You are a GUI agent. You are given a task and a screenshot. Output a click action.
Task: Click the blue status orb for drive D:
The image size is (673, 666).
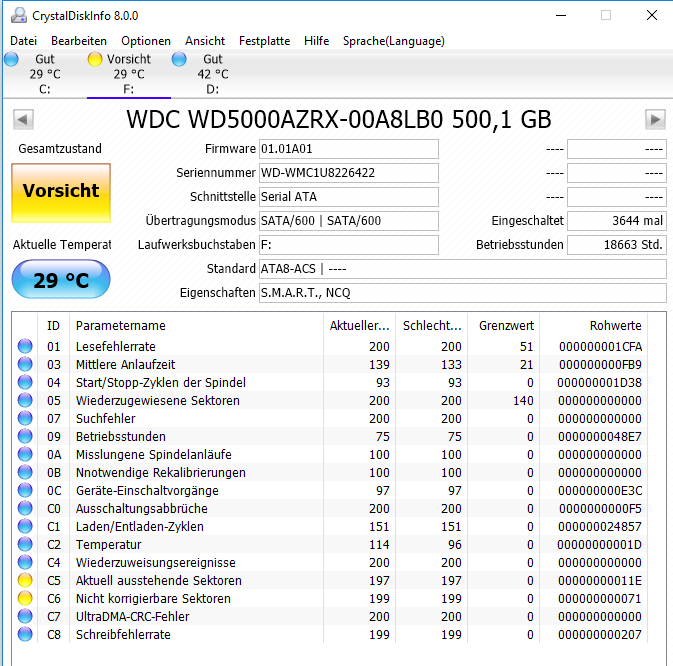point(179,59)
